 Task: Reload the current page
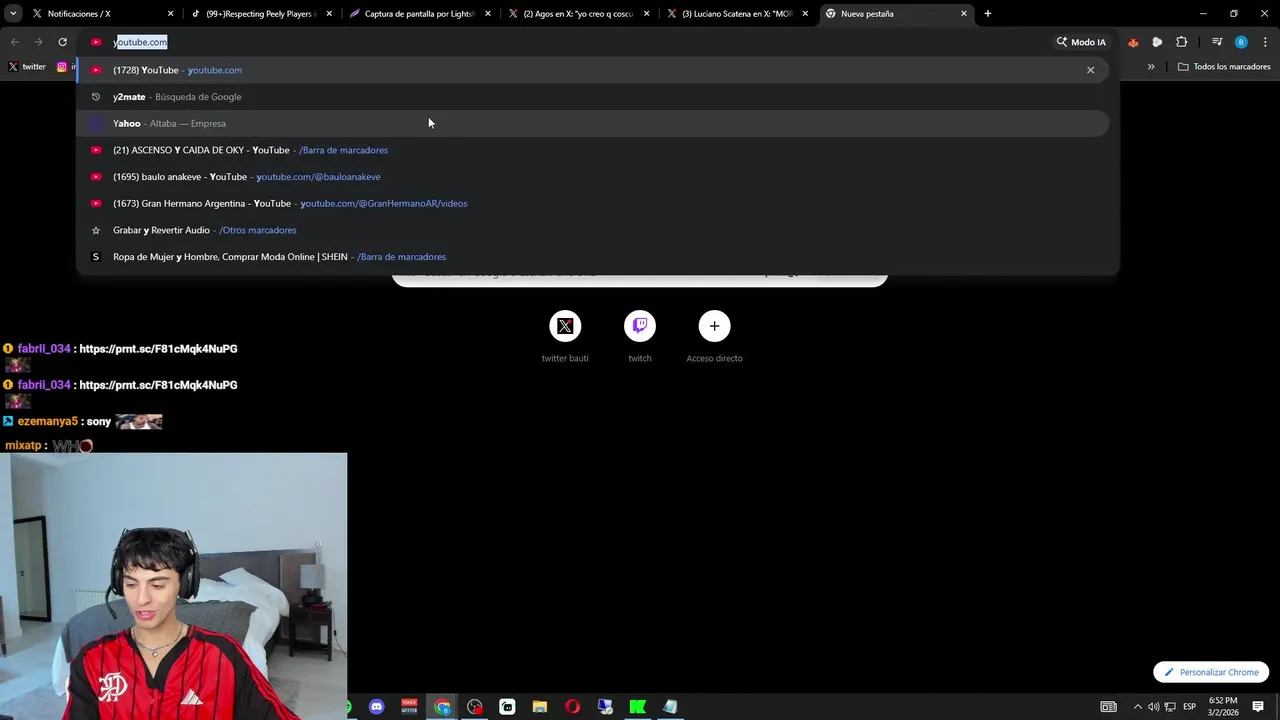tap(62, 42)
